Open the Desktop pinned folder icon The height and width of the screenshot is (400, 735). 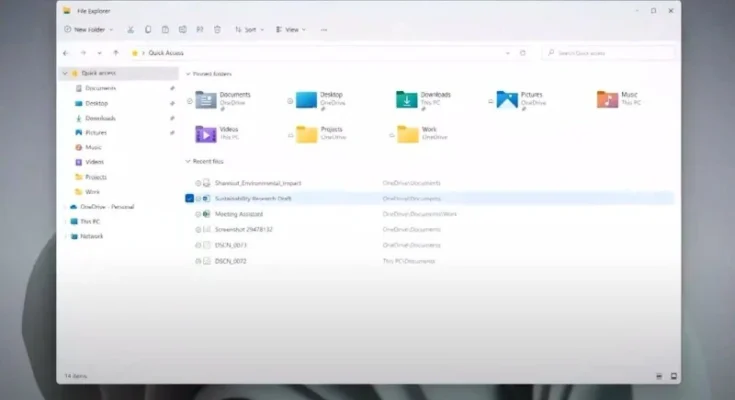[306, 99]
